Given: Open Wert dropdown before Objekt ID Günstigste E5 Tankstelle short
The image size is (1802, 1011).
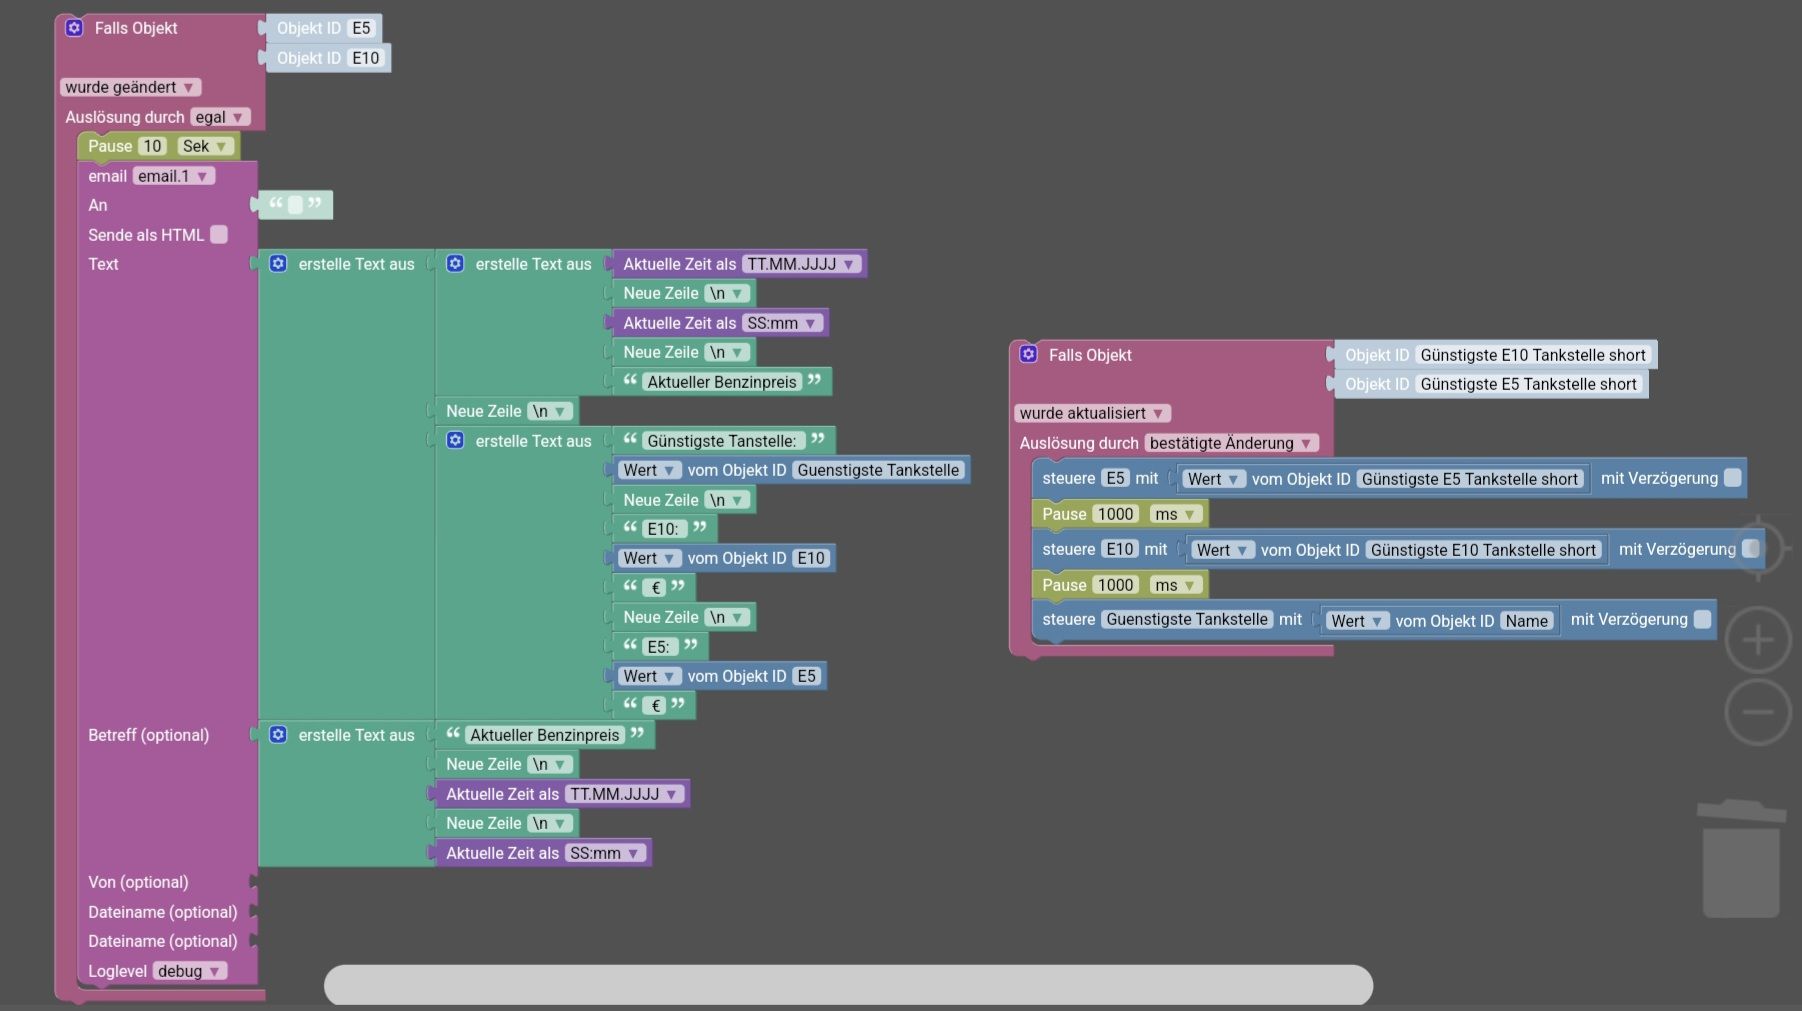Looking at the screenshot, I should (1213, 479).
